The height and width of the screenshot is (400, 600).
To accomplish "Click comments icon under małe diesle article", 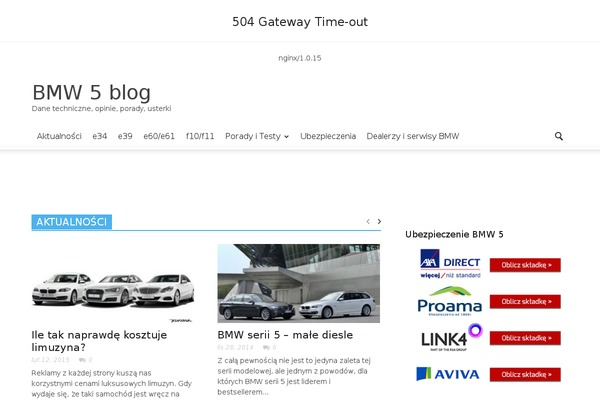I will 266,348.
